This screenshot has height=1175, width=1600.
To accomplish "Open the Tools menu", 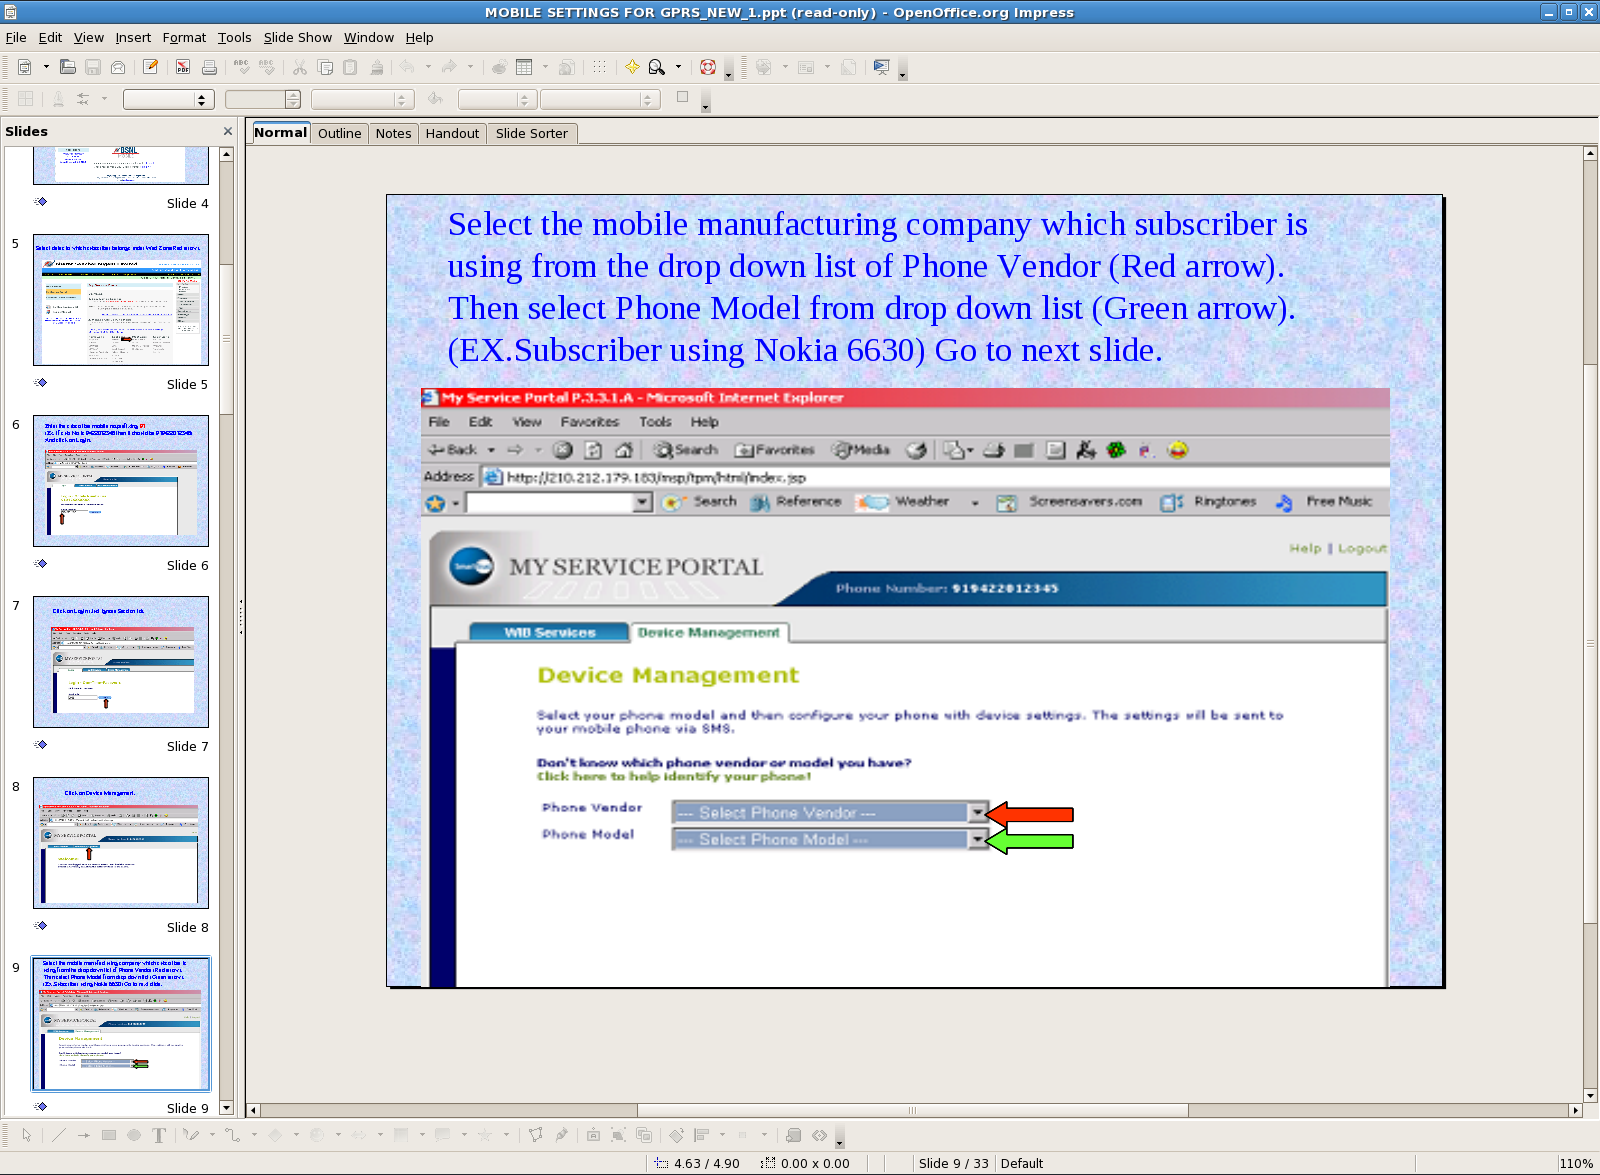I will tap(235, 38).
